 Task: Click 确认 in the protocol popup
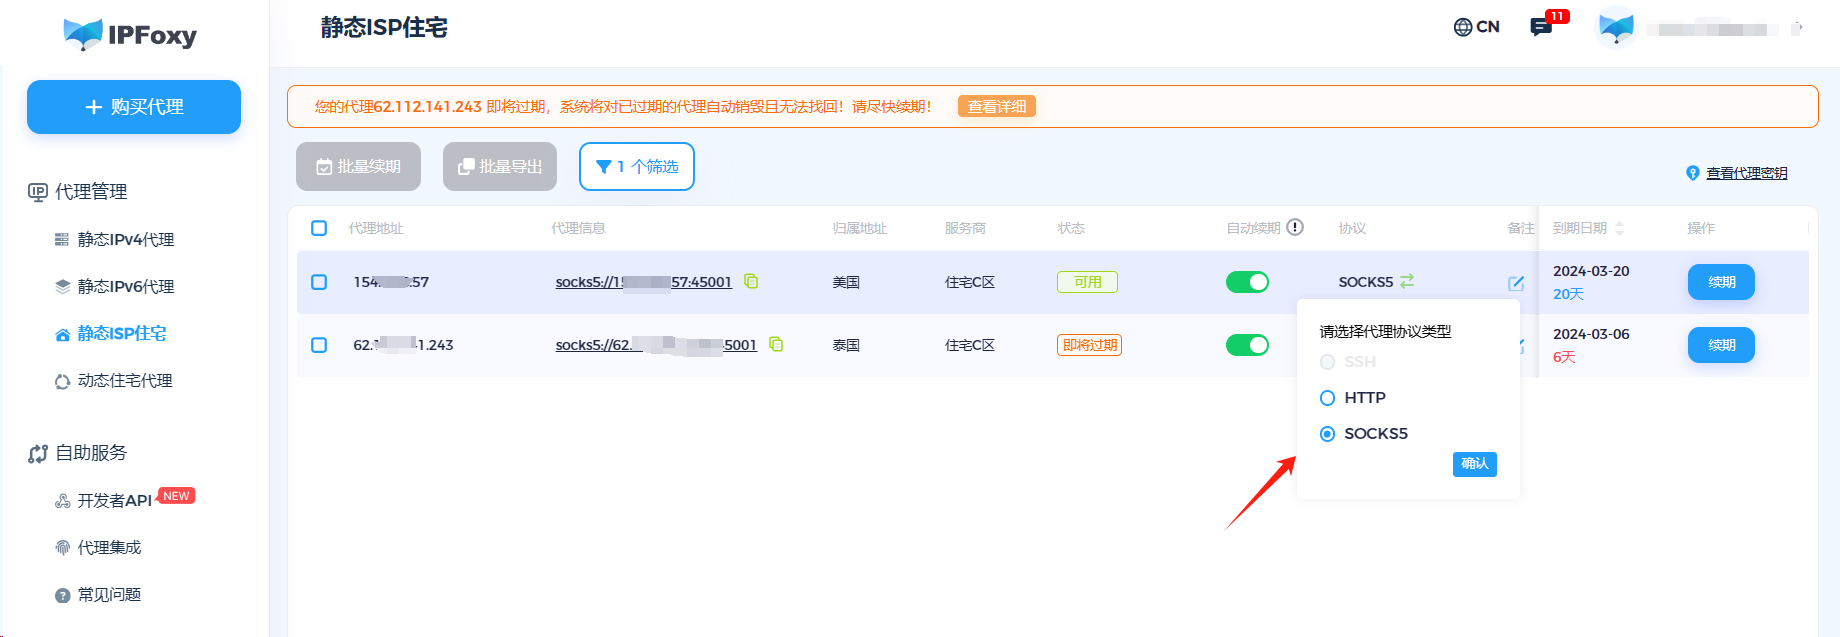click(1474, 464)
